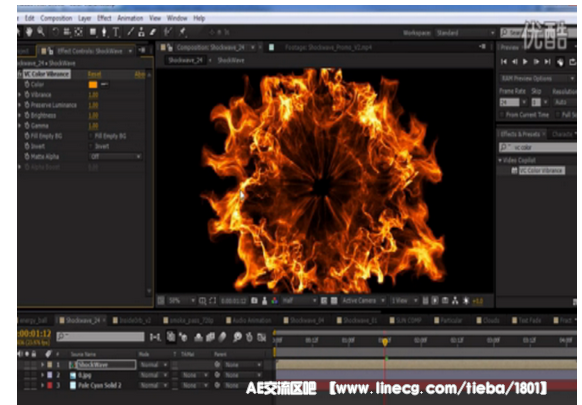Select the Pan Behind anchor point tool
Screen dimensions: 582x405
coord(78,32)
